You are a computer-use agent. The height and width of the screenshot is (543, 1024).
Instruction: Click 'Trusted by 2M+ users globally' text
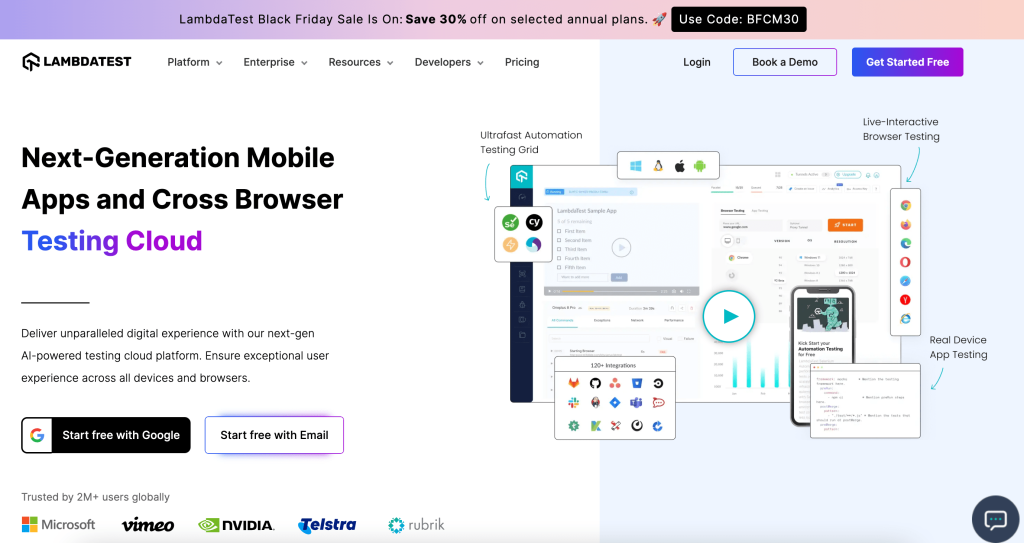pyautogui.click(x=95, y=497)
